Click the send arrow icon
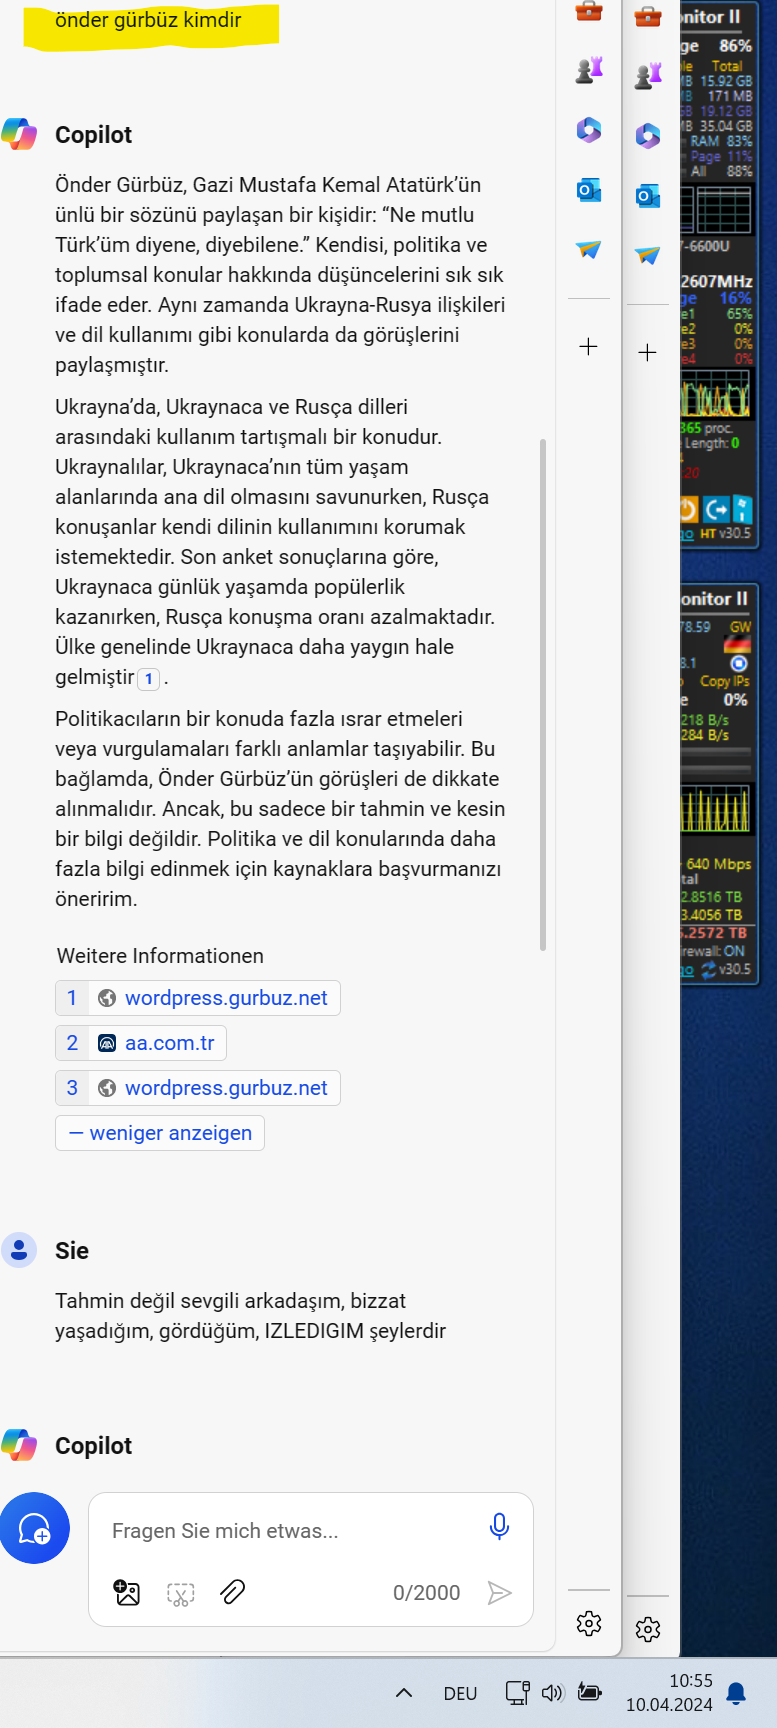 pos(499,1593)
